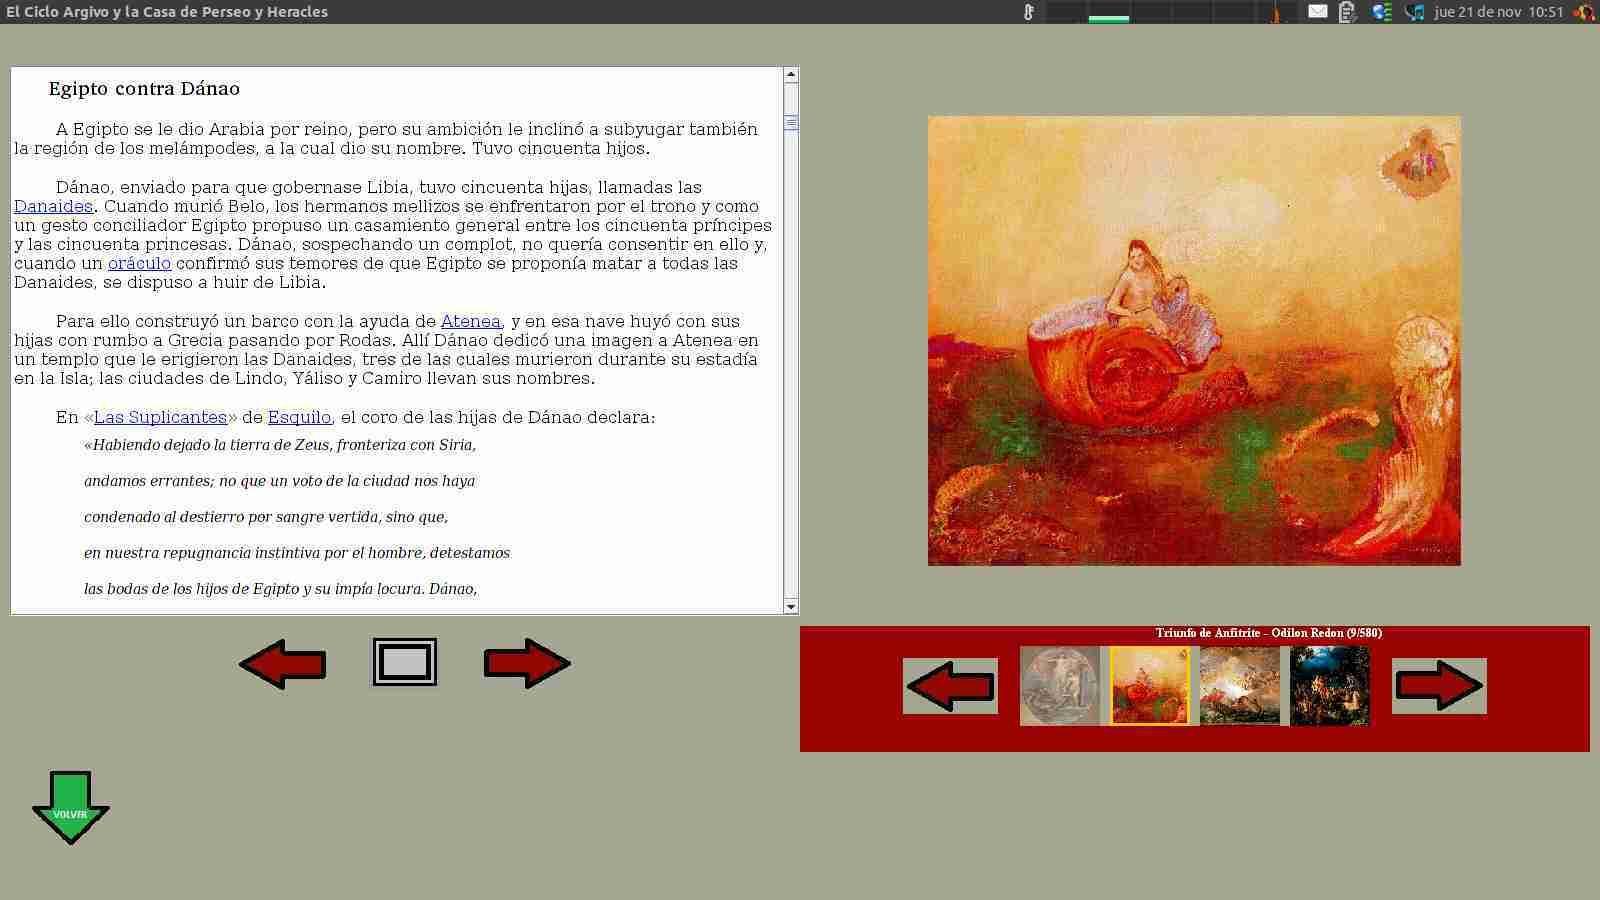
Task: Open the network globe tray icon
Action: [1382, 12]
